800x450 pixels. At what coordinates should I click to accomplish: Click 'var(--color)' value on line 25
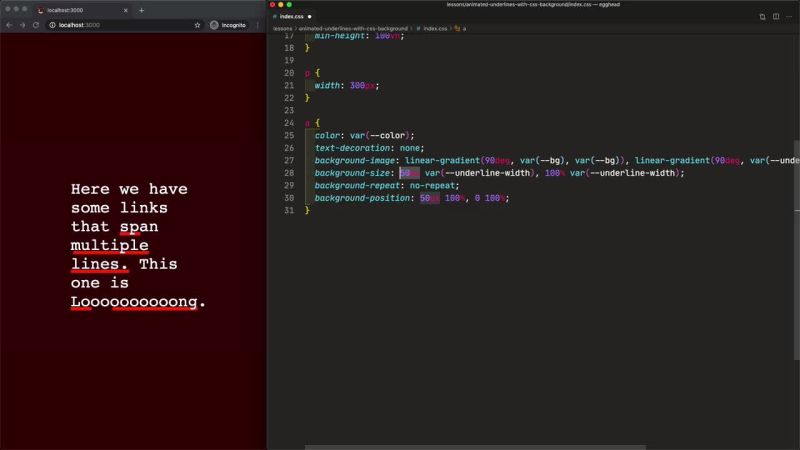point(380,135)
